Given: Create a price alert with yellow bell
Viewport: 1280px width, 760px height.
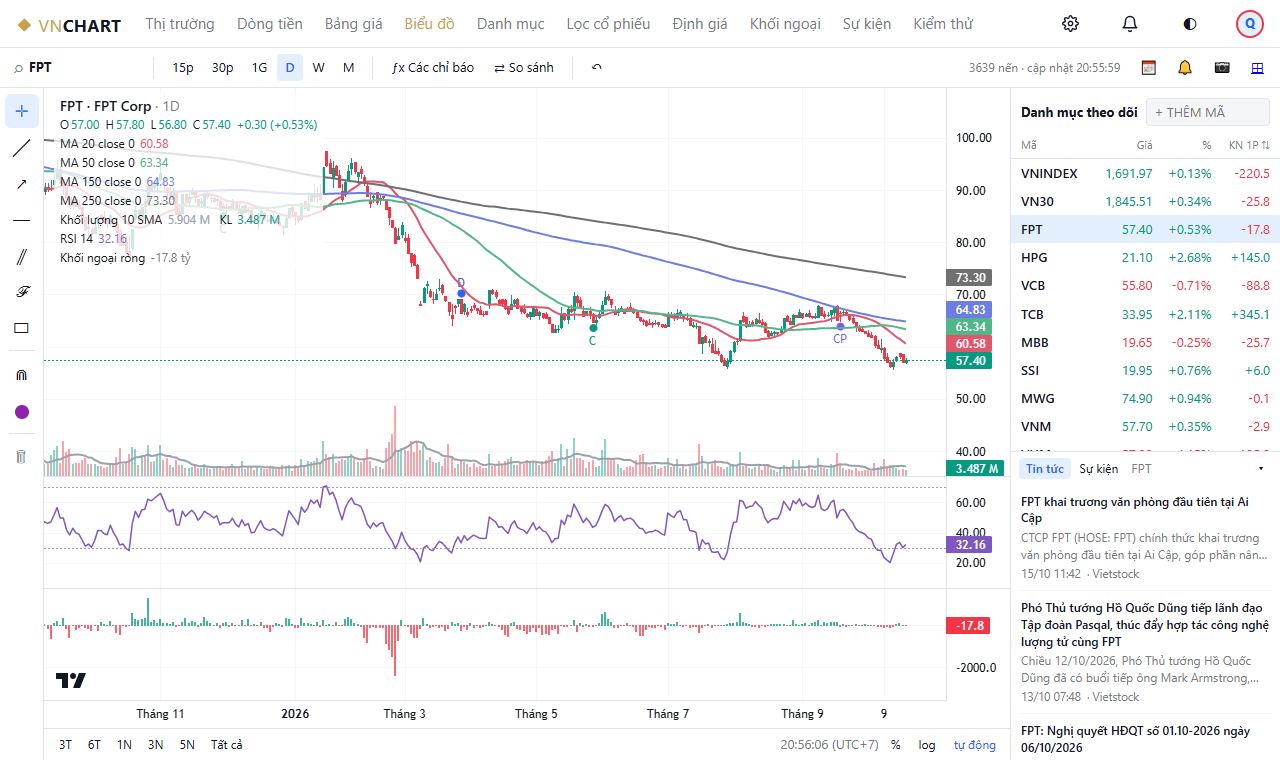Looking at the screenshot, I should click(x=1185, y=68).
